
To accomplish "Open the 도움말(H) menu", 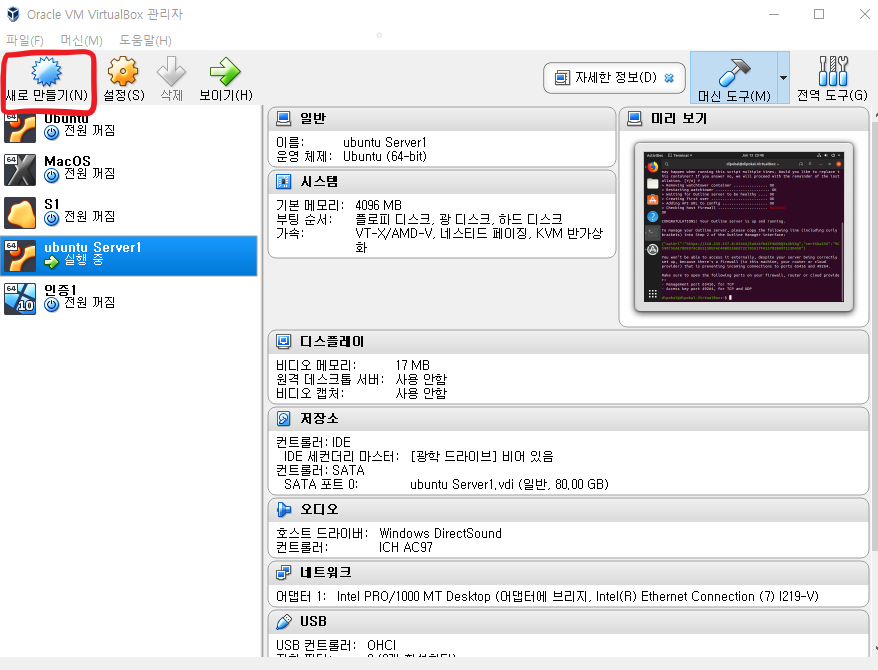I will (x=146, y=40).
